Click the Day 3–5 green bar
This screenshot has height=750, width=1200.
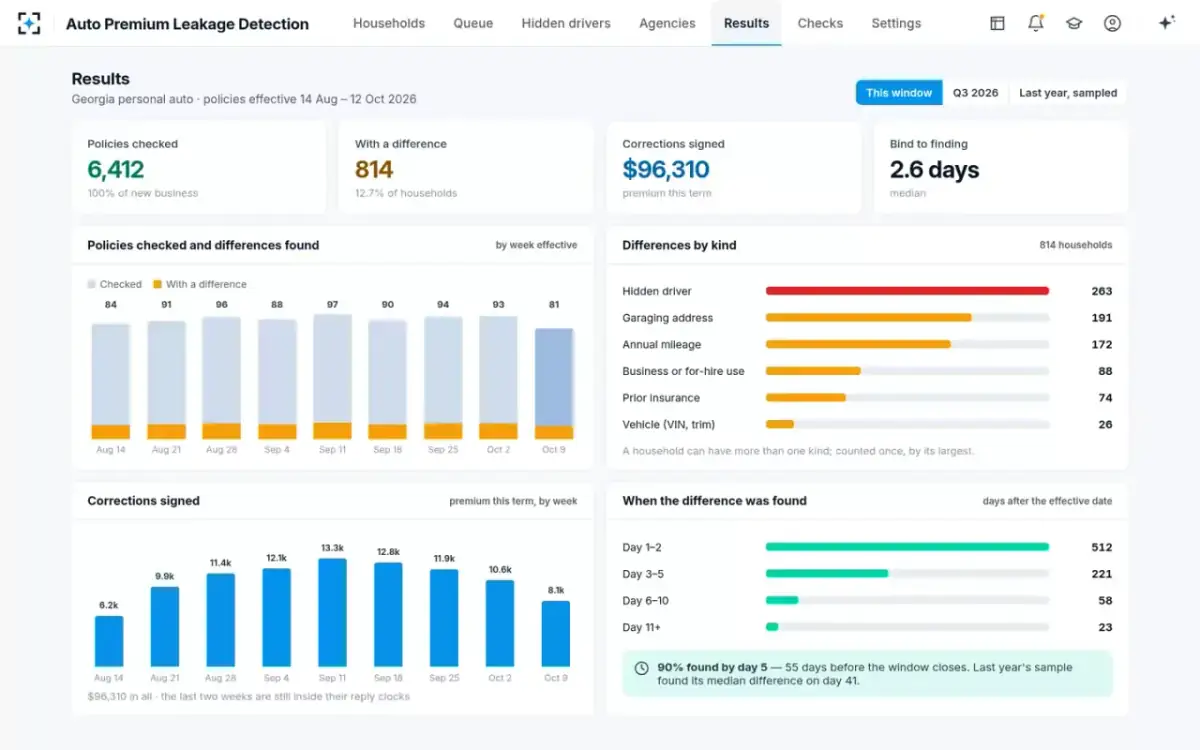[x=827, y=574]
